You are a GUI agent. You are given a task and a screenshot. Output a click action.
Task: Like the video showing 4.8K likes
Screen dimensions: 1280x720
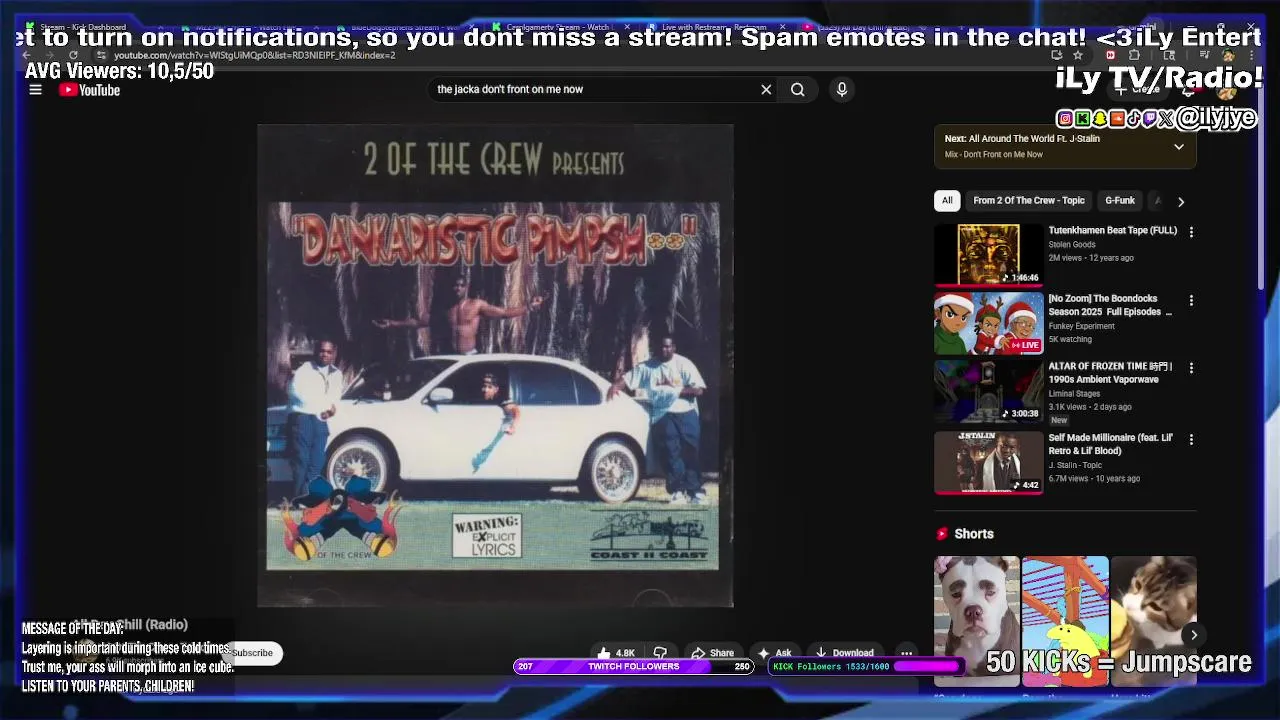click(x=617, y=653)
